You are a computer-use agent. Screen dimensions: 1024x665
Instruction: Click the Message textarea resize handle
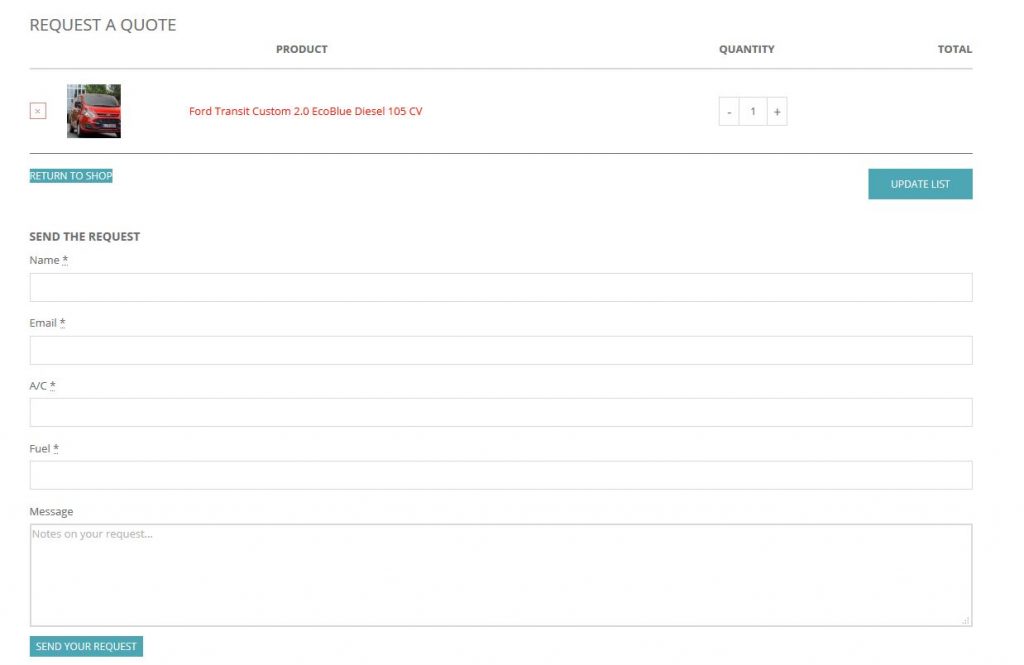tap(965, 621)
